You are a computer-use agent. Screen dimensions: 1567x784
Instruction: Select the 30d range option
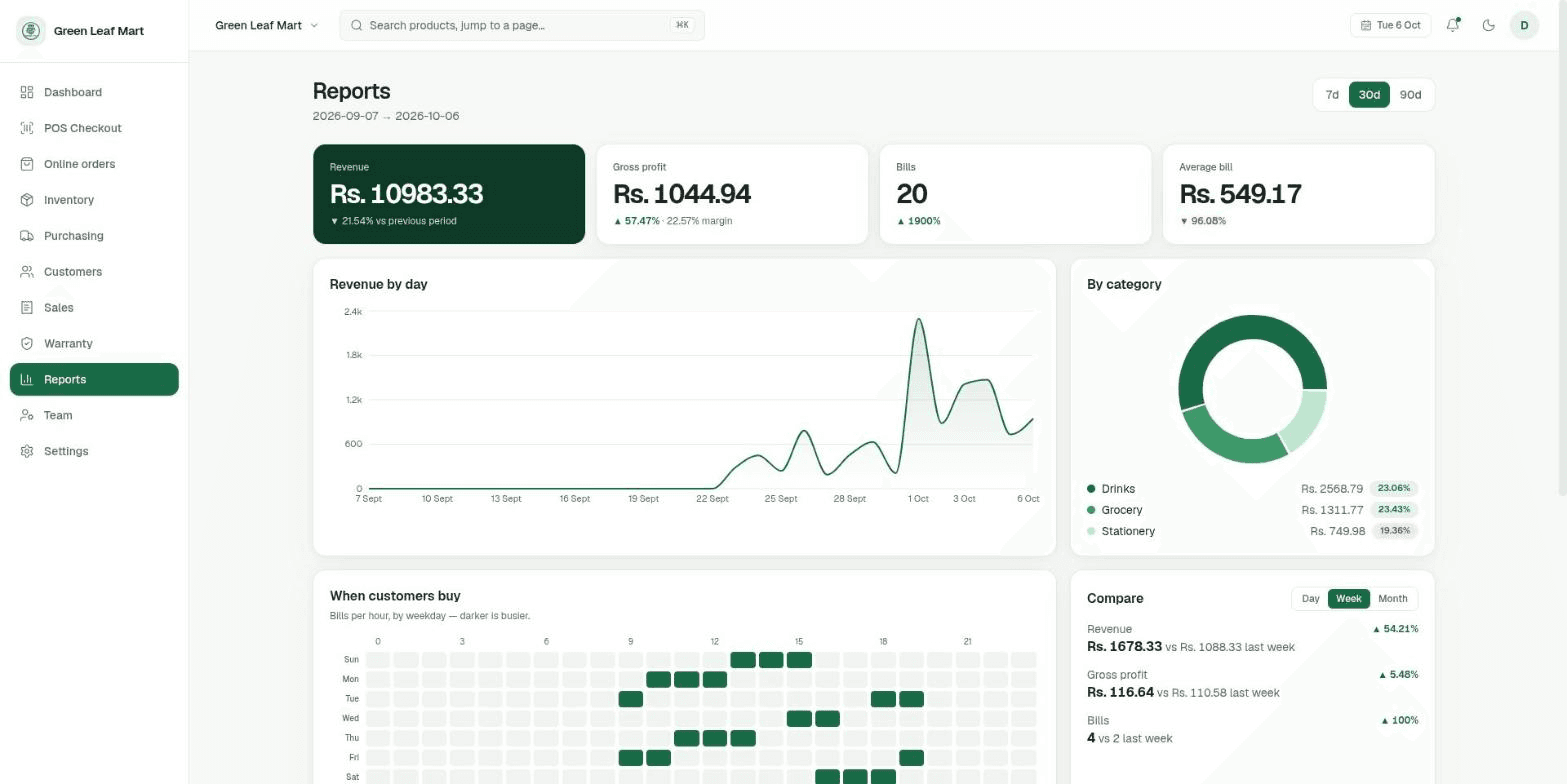point(1369,95)
